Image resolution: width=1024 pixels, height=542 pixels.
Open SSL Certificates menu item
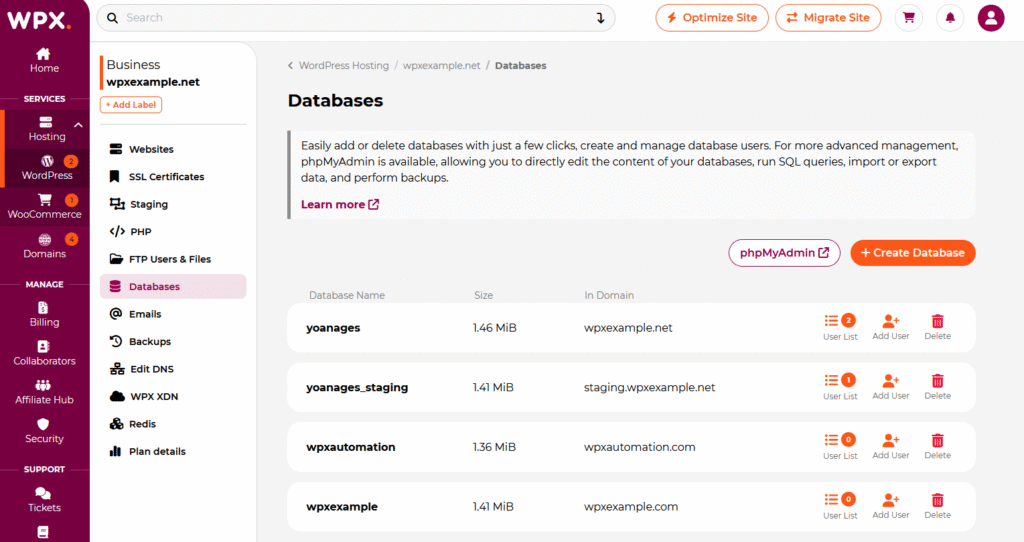[x=173, y=176]
